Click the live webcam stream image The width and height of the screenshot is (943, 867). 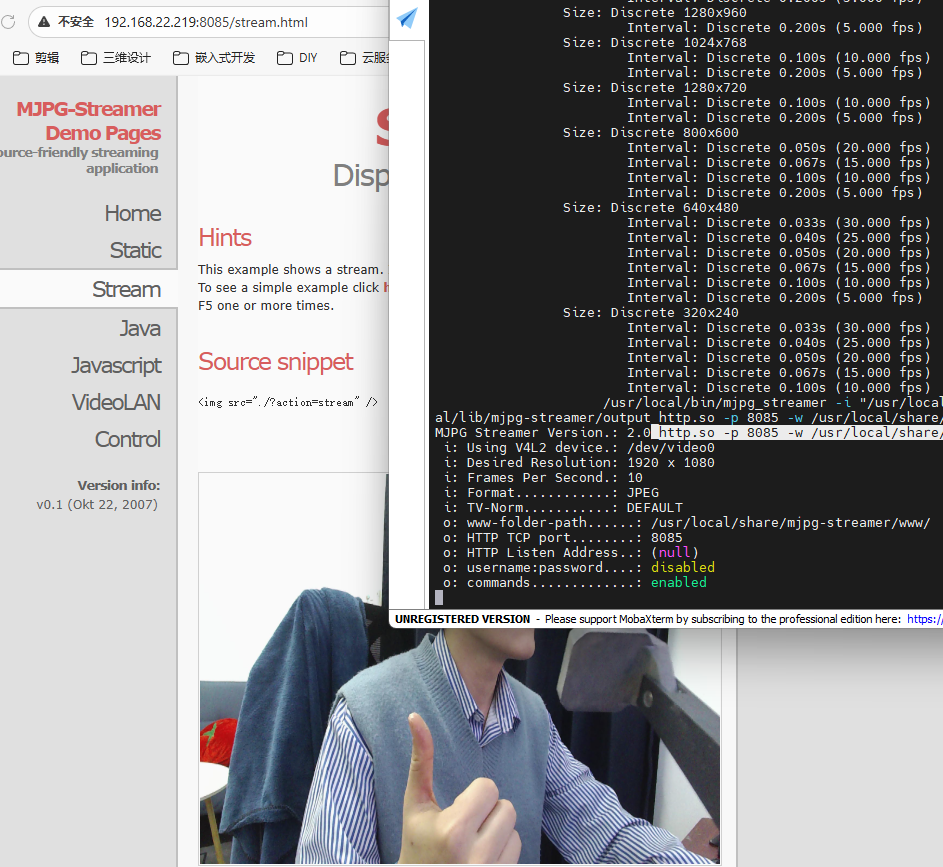tap(459, 668)
